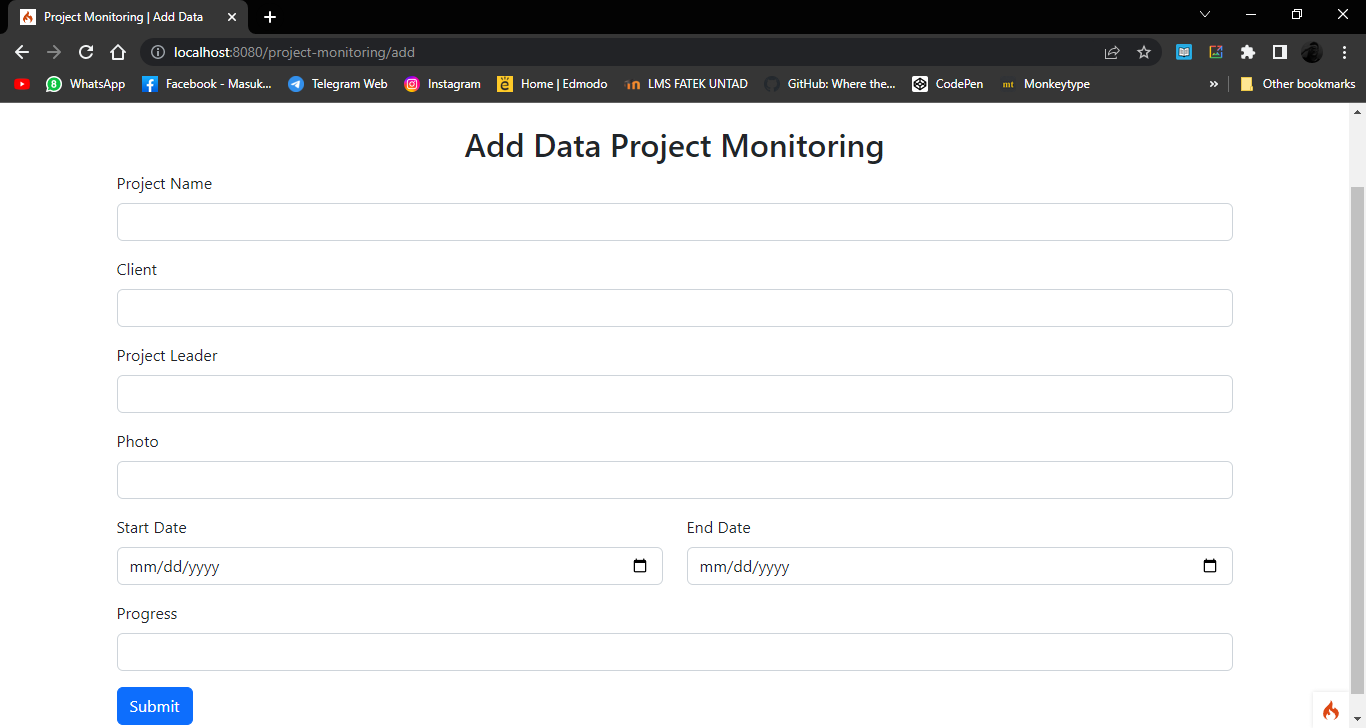Open the WhatsApp bookmark
Viewport: 1366px width, 728px height.
(x=86, y=84)
